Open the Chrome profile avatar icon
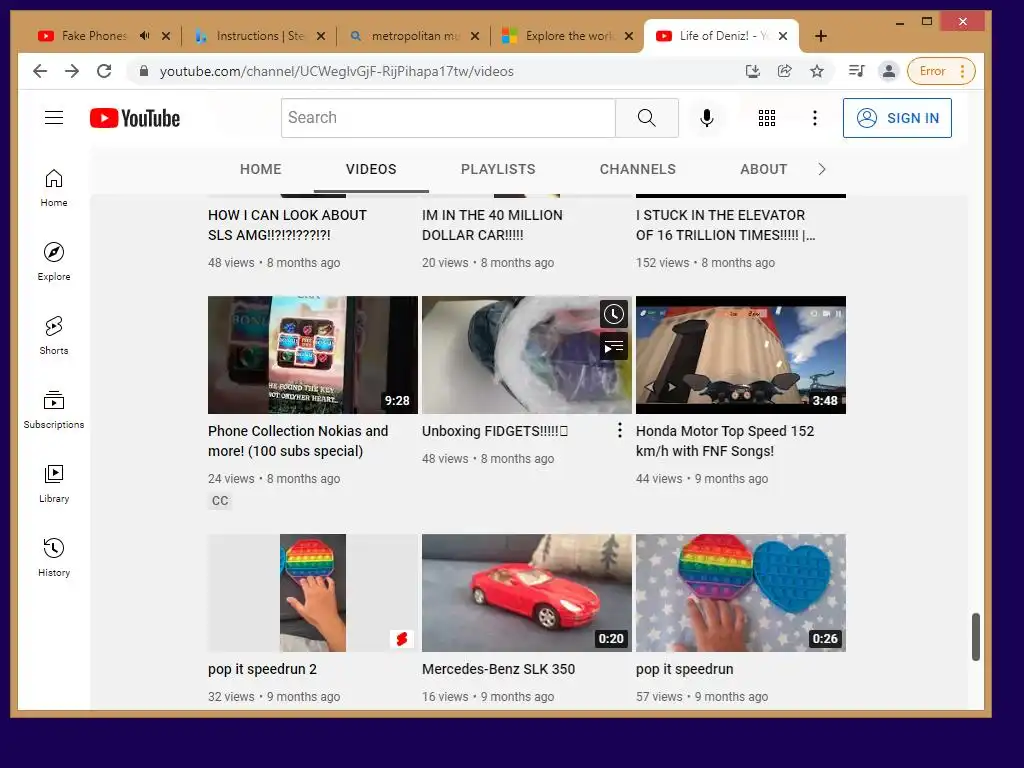1024x768 pixels. tap(889, 71)
